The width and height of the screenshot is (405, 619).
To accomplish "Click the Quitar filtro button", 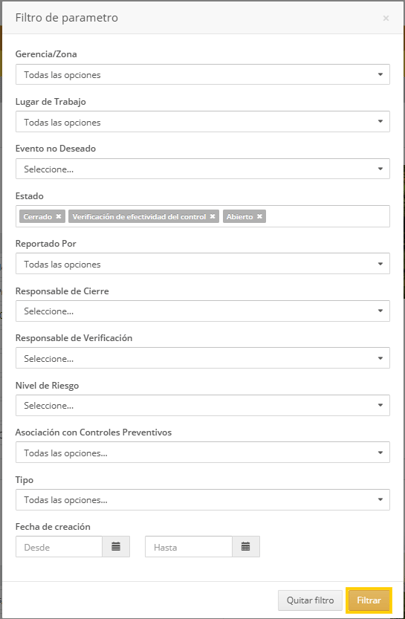I will (310, 600).
